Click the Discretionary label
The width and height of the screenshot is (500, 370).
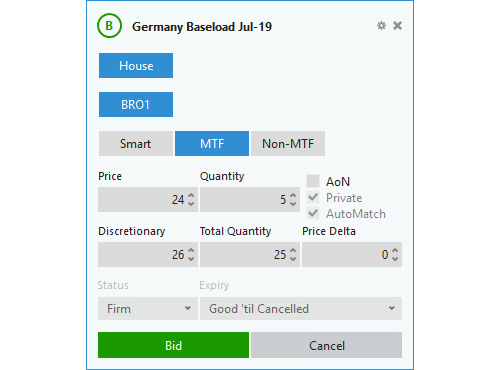(x=132, y=231)
